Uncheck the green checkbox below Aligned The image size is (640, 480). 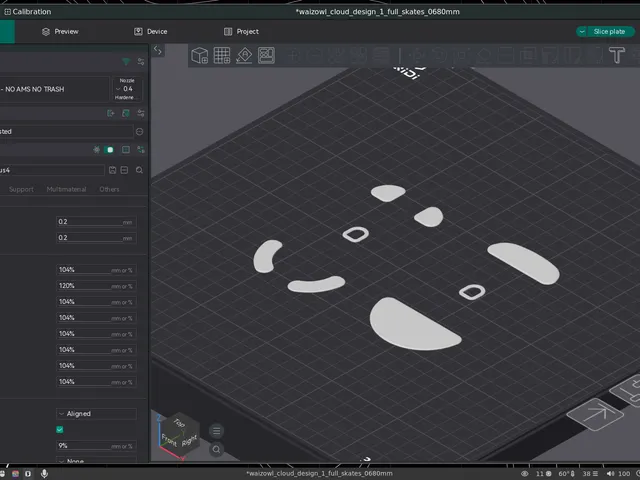[x=60, y=429]
